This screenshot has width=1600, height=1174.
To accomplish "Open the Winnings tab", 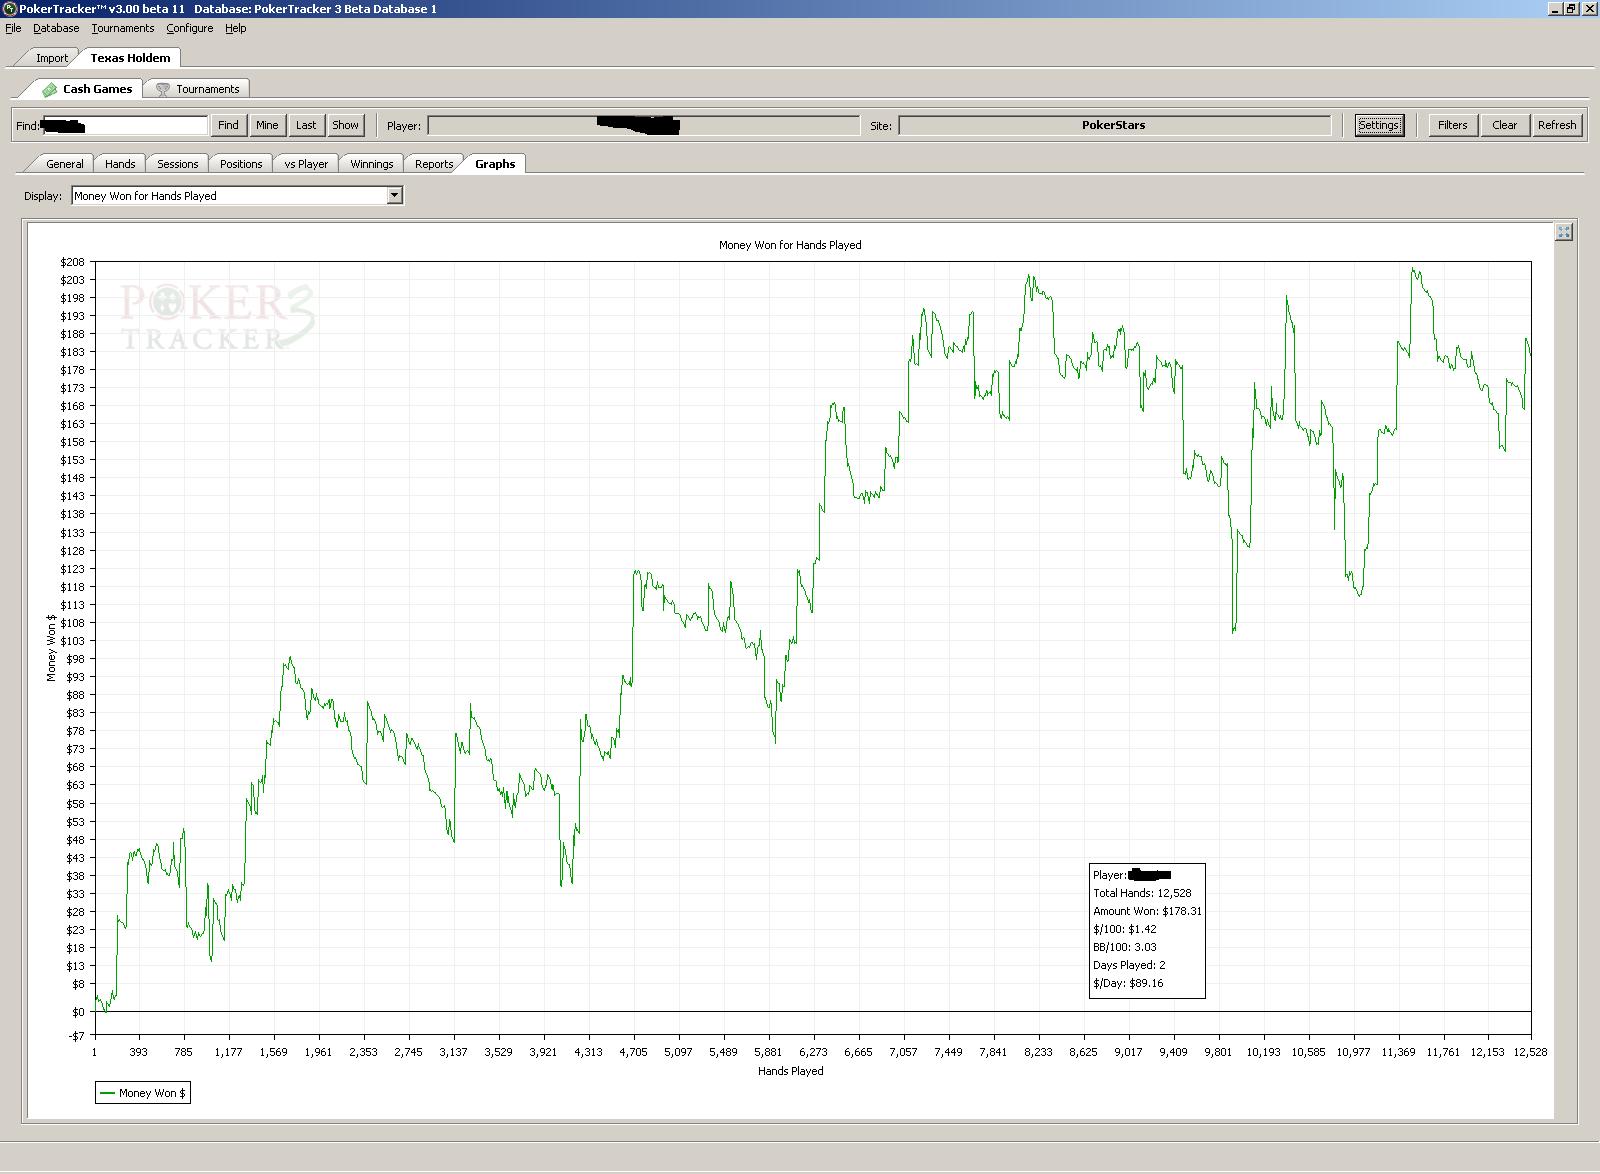I will point(371,164).
